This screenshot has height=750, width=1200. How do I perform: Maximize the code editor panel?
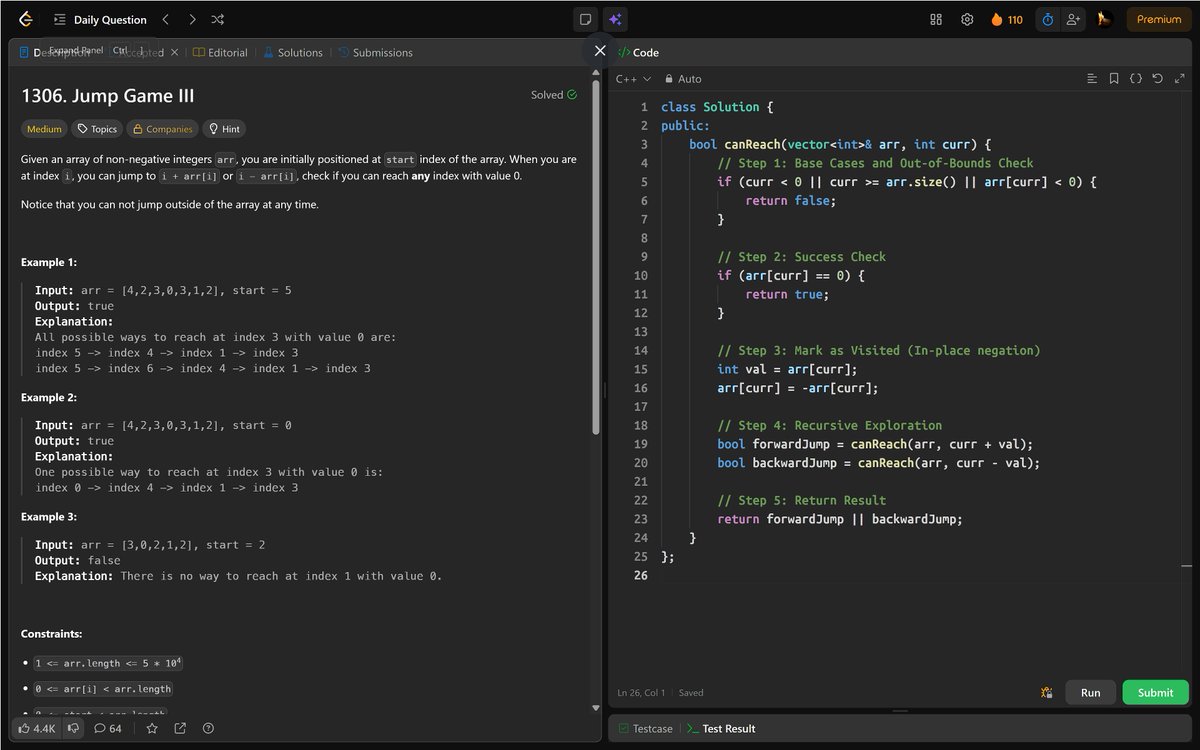click(1178, 78)
